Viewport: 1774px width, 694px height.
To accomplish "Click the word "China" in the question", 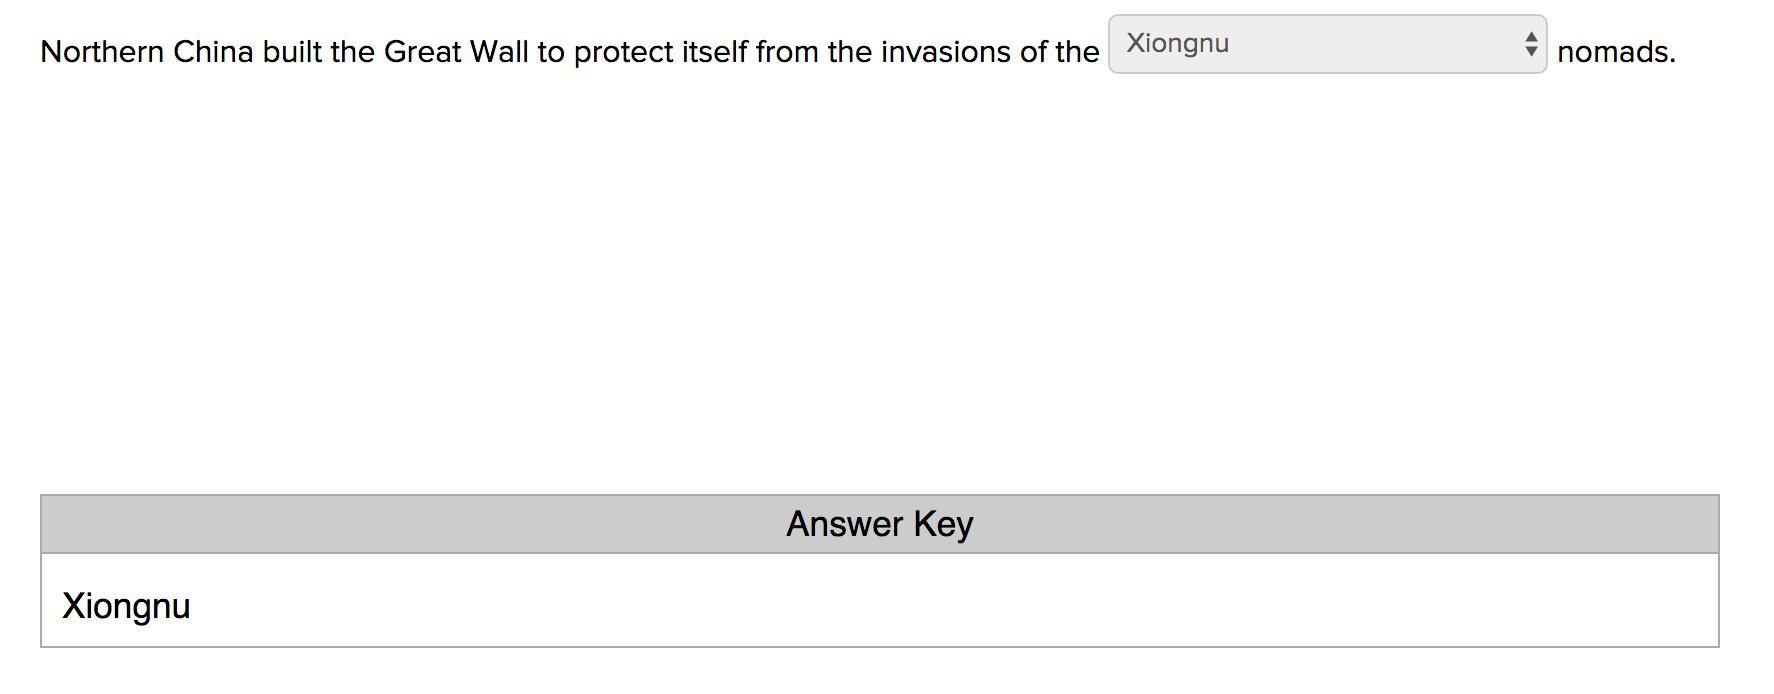I will 213,52.
